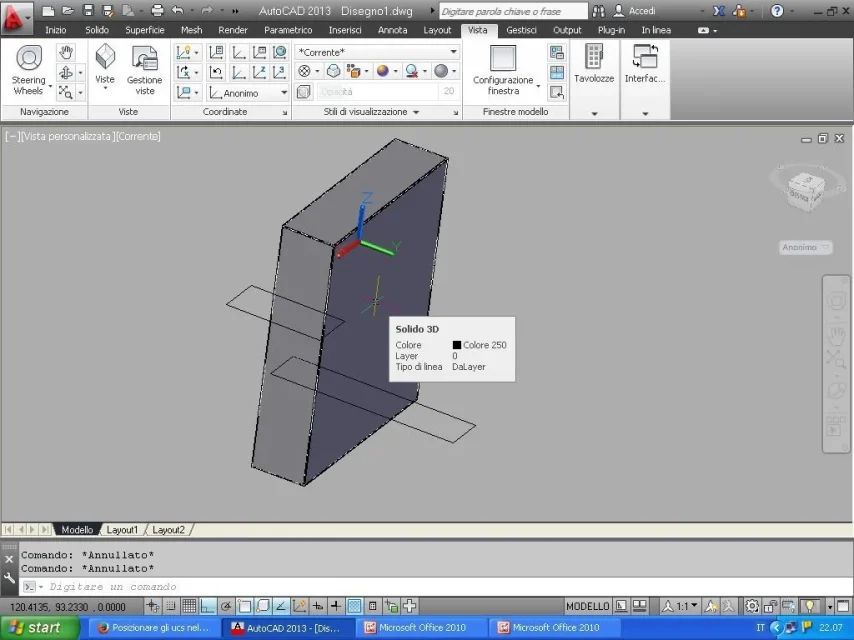Click the Windows start button
Screen dimensions: 854x640
click(39, 627)
